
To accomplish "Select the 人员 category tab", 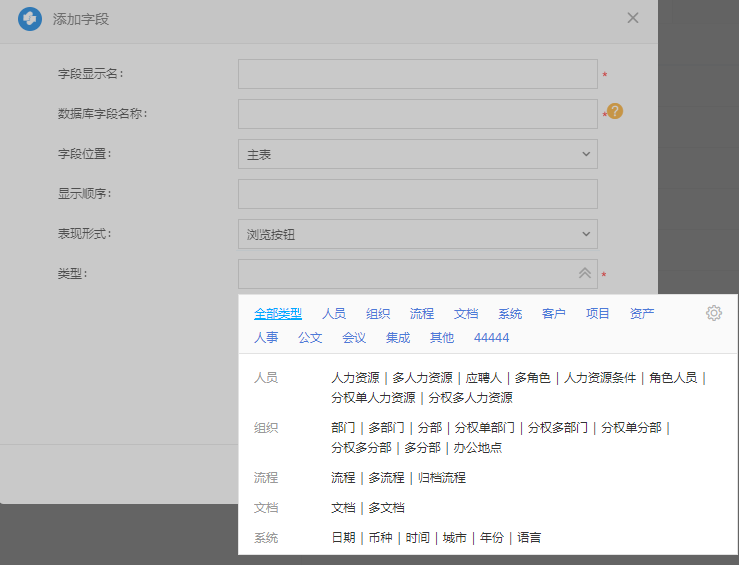I will click(334, 313).
